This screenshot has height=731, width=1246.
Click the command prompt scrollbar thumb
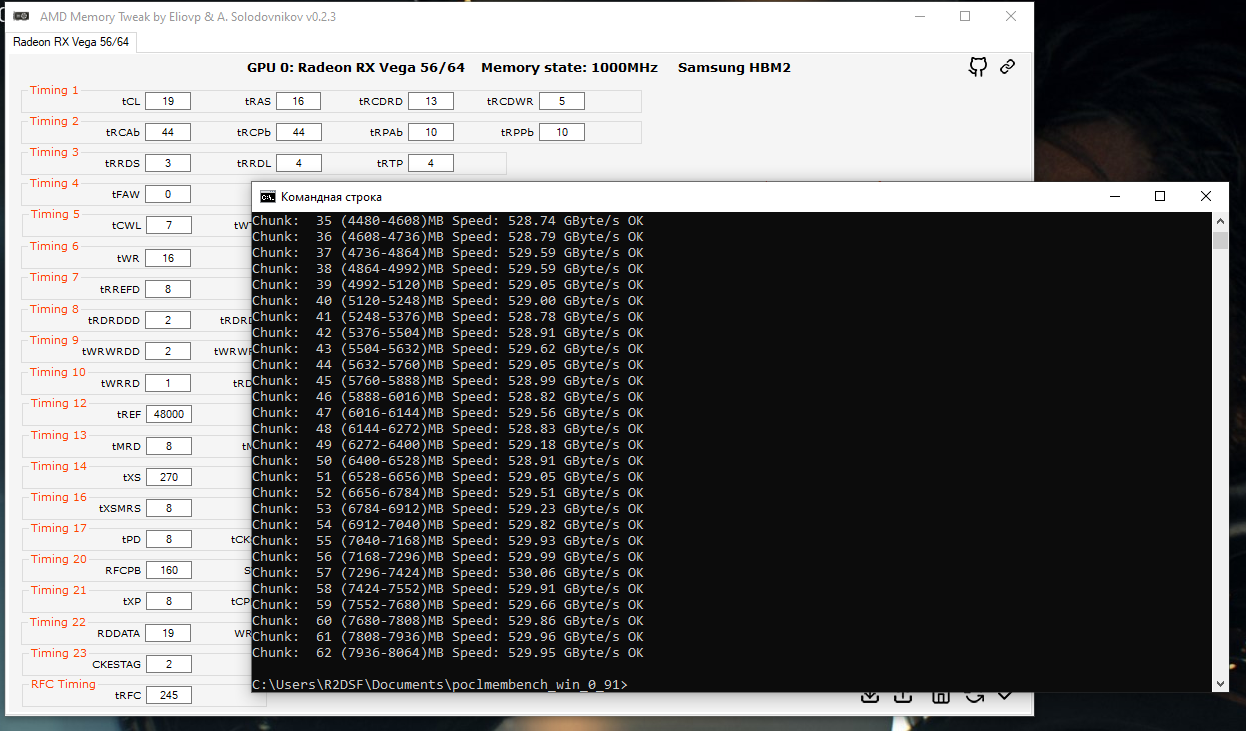(1219, 240)
